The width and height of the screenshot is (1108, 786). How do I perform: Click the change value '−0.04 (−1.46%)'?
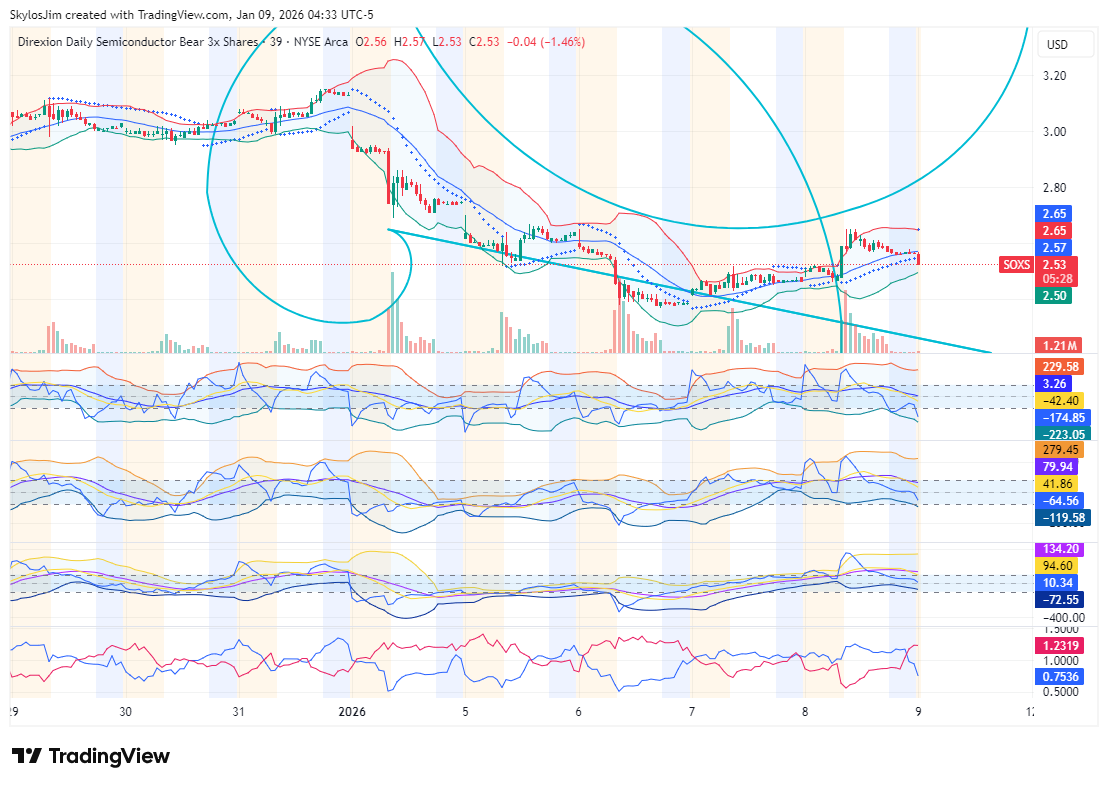coord(546,42)
